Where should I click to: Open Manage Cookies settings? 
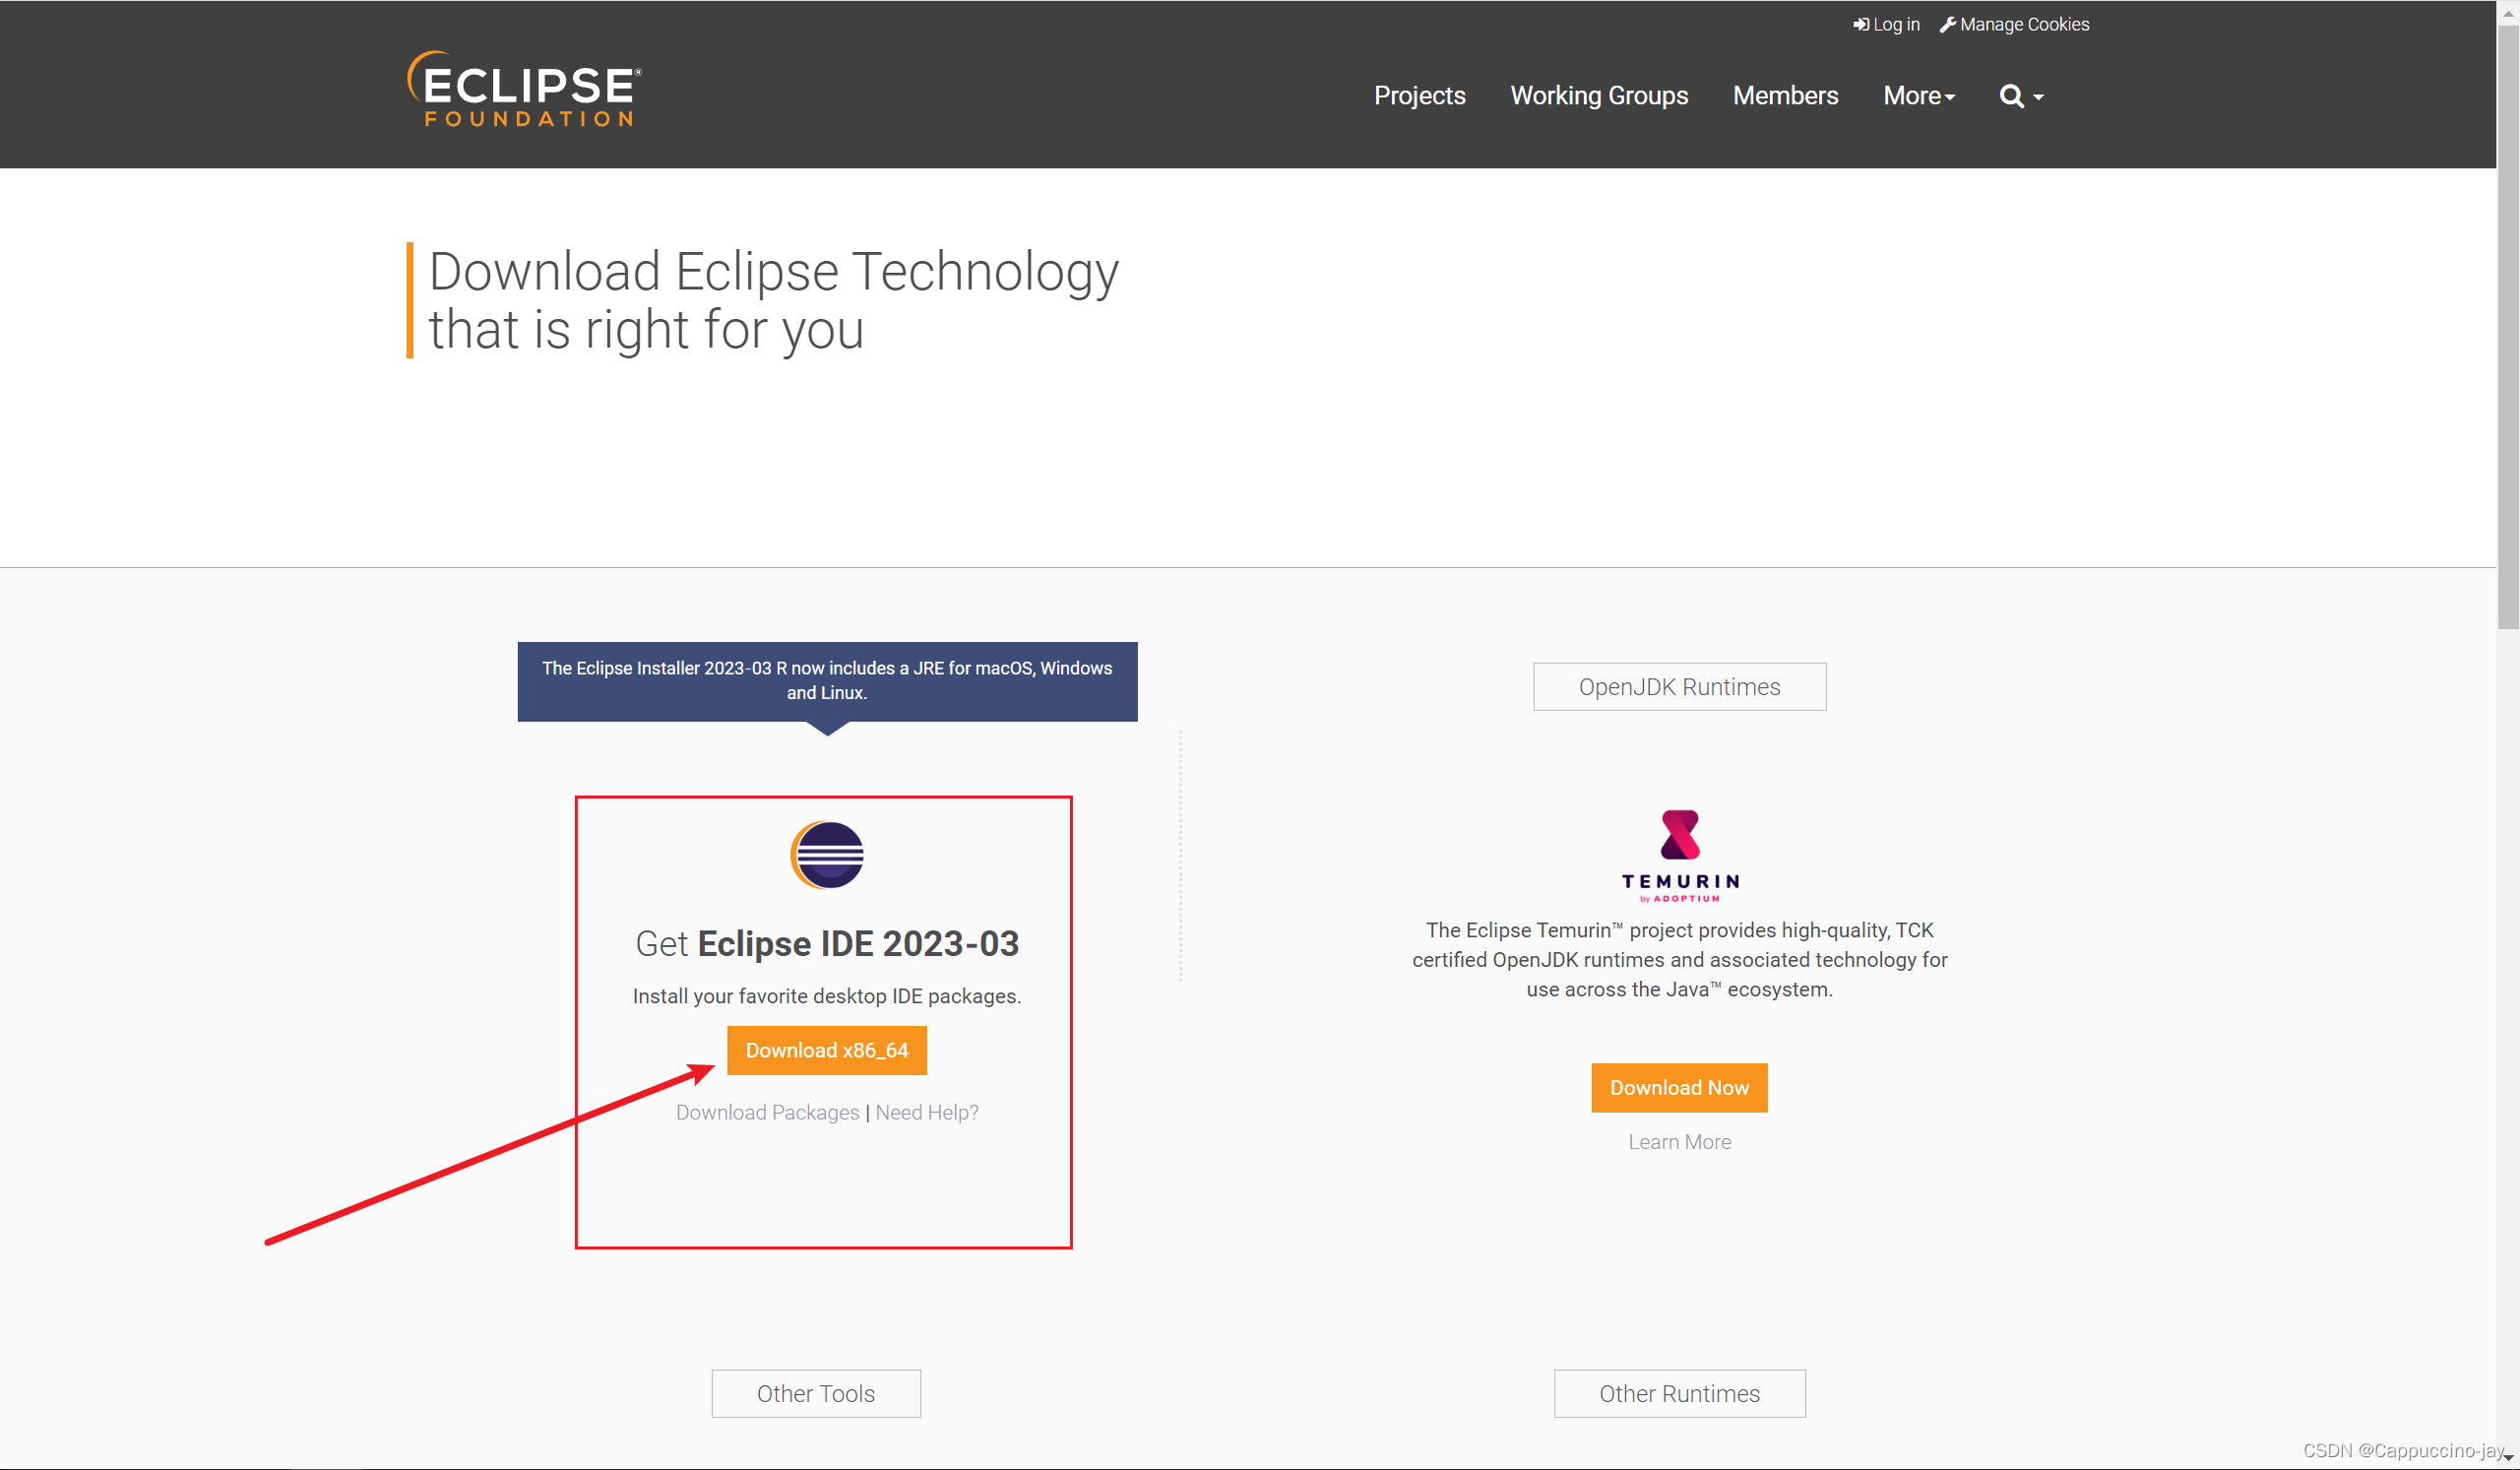2014,24
